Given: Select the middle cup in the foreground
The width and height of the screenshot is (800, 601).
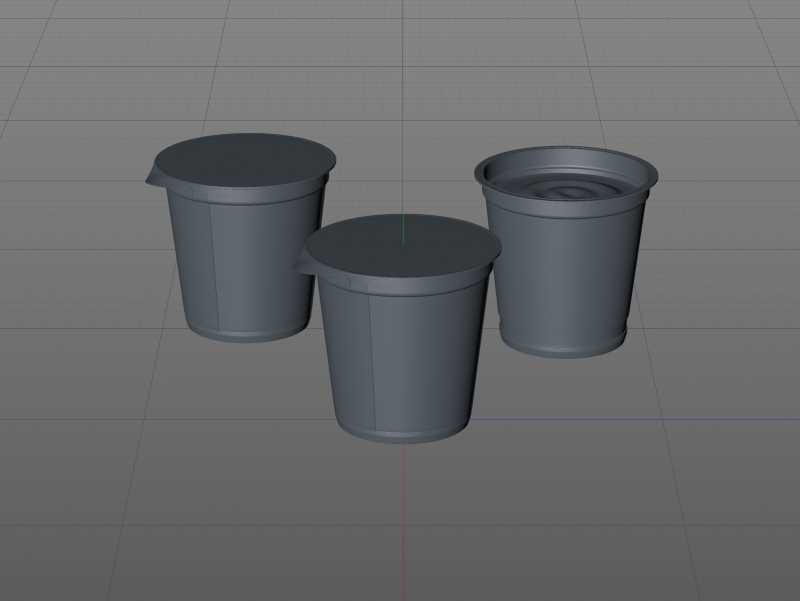Looking at the screenshot, I should pyautogui.click(x=400, y=330).
